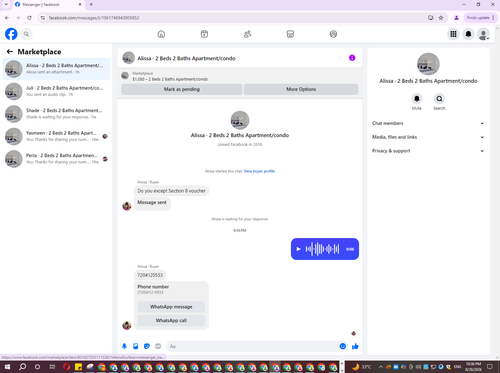This screenshot has width=500, height=373.
Task: Click WhatsApp message button
Action: (x=171, y=307)
